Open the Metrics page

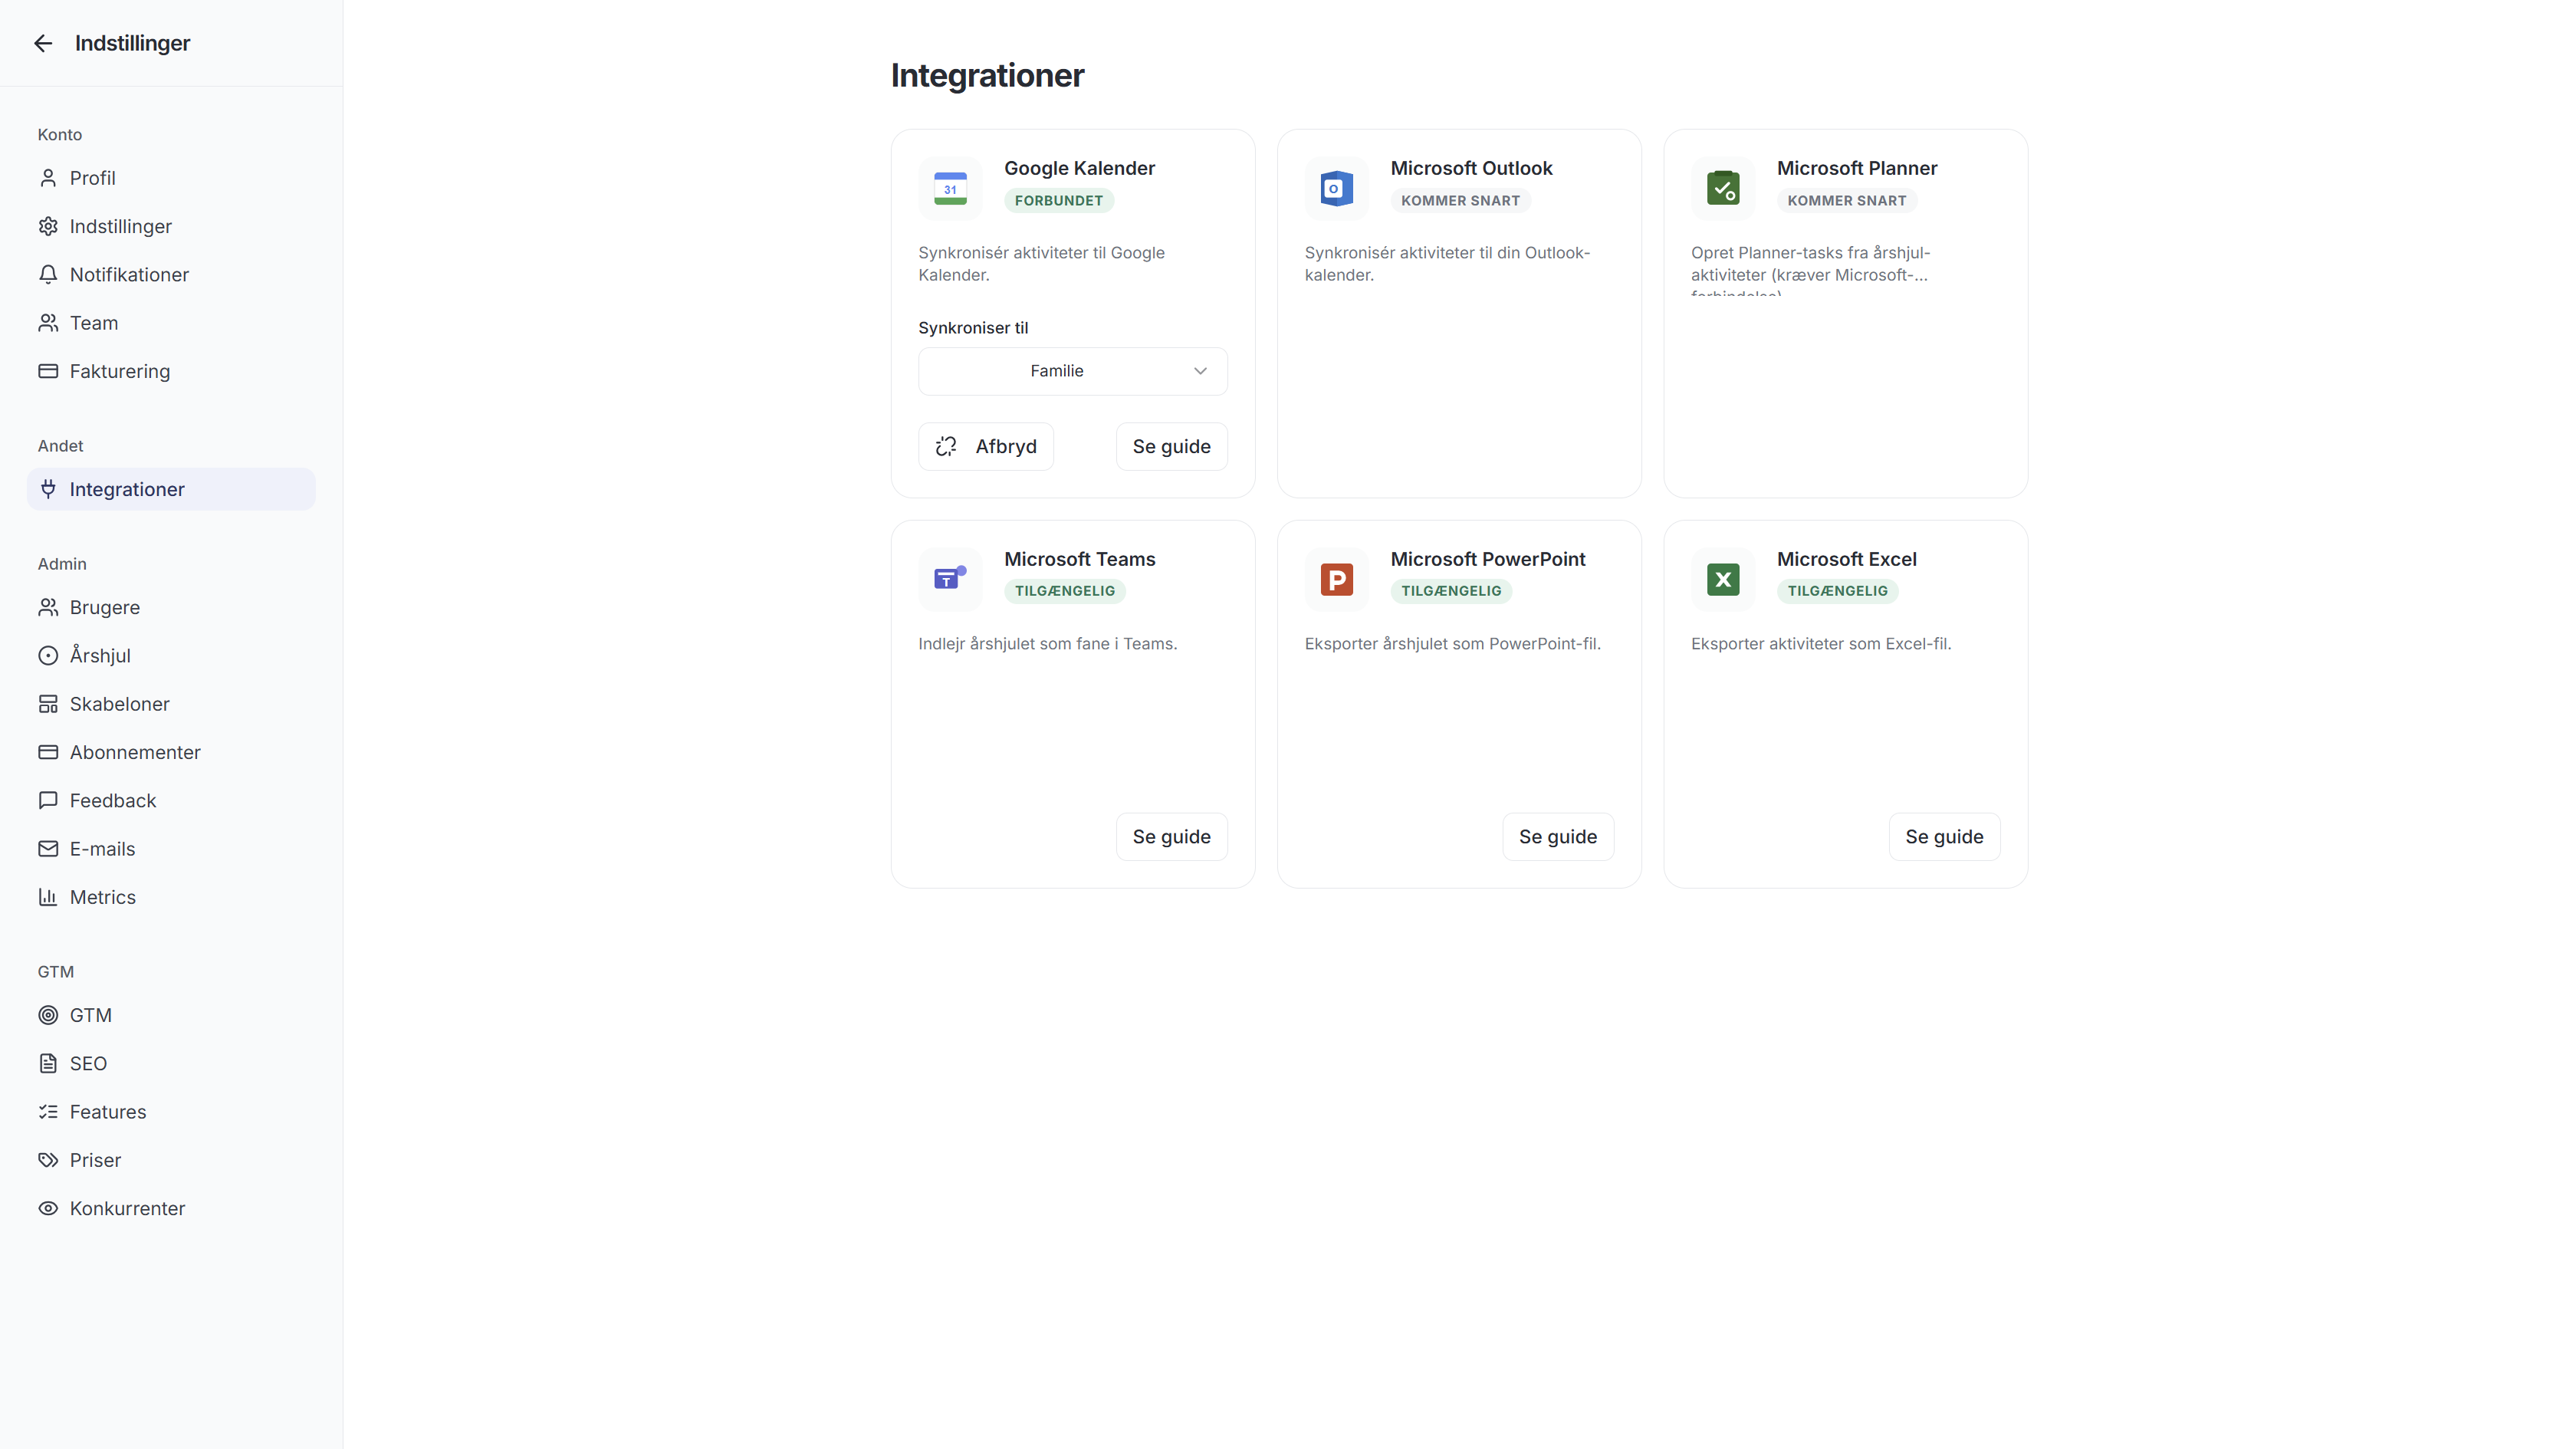coord(171,897)
